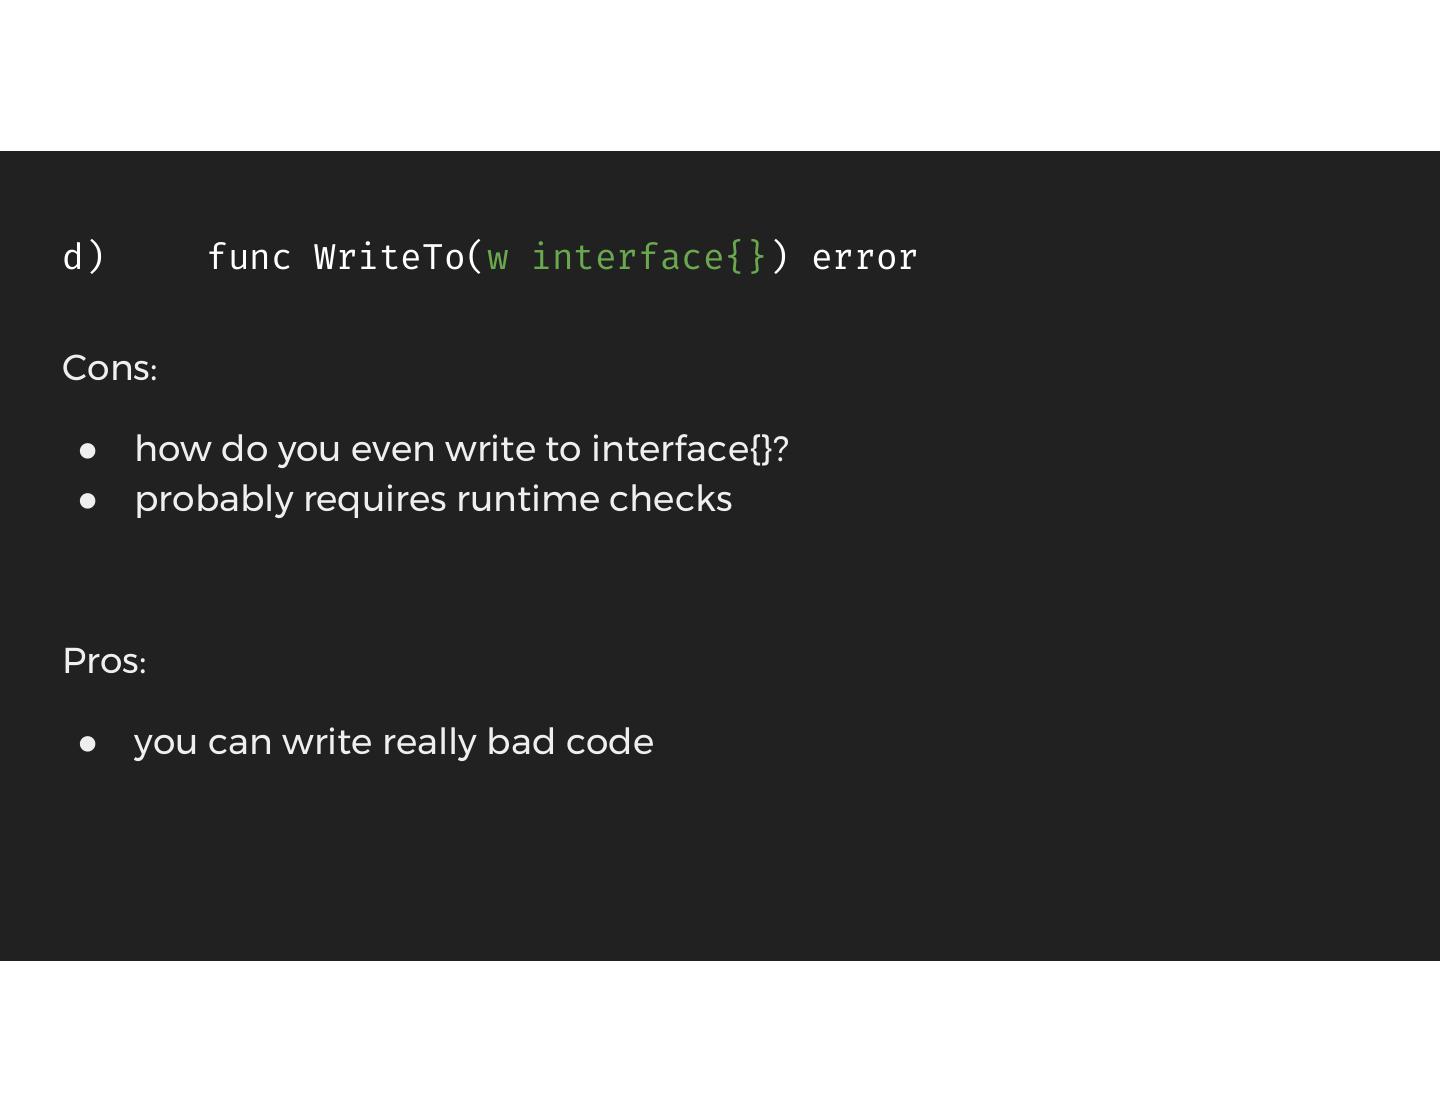Click the green interface{} type in the code line
The image size is (1440, 1113).
(x=648, y=258)
